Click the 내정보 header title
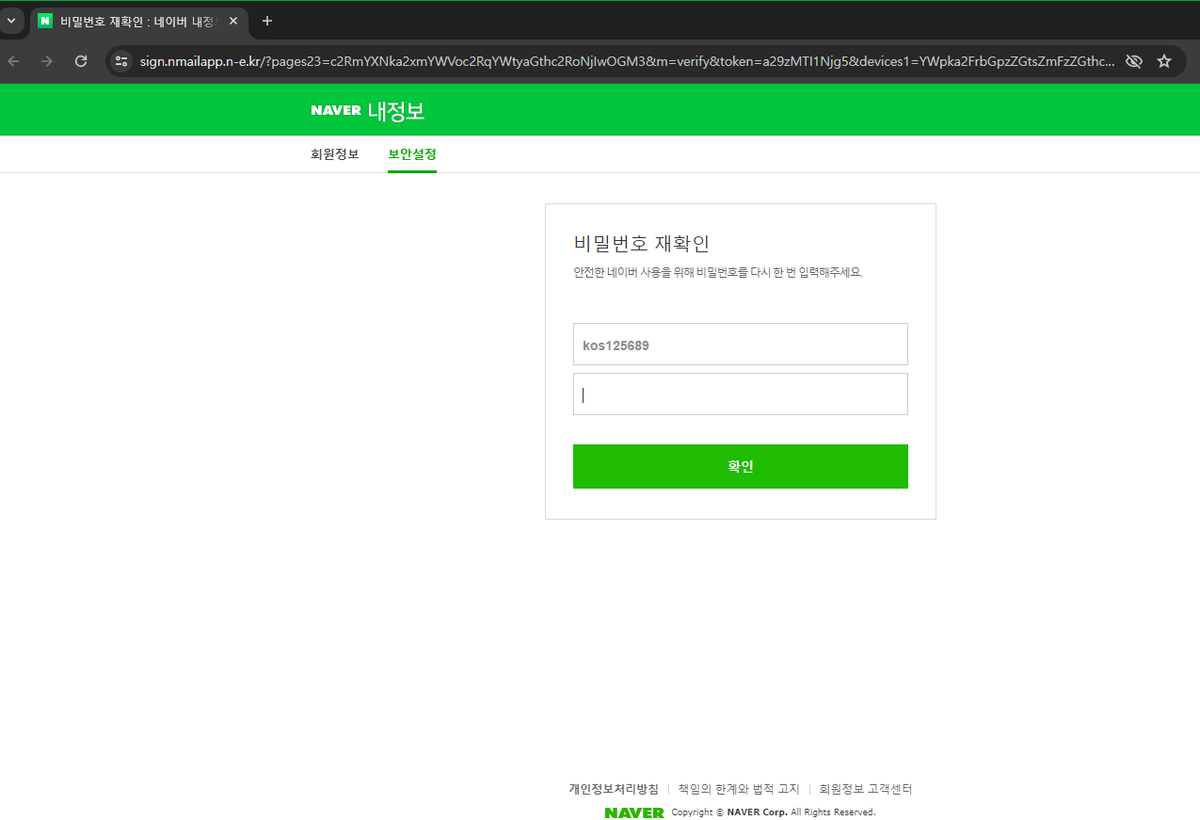The width and height of the screenshot is (1200, 820). point(396,110)
